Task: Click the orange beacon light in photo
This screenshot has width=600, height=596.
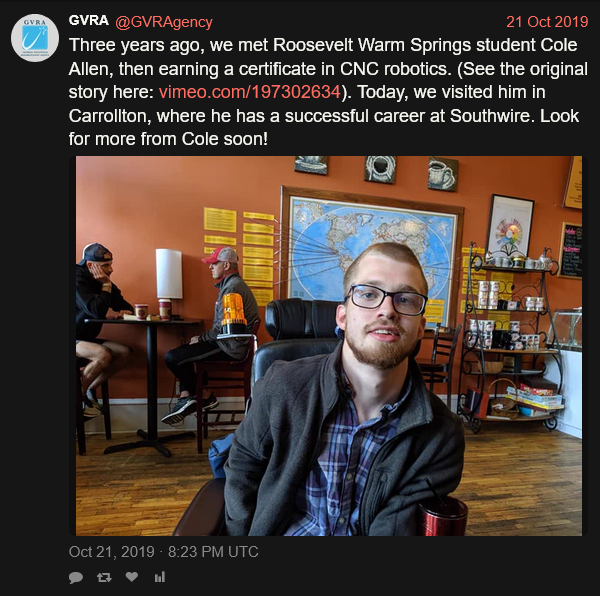Action: (x=233, y=313)
